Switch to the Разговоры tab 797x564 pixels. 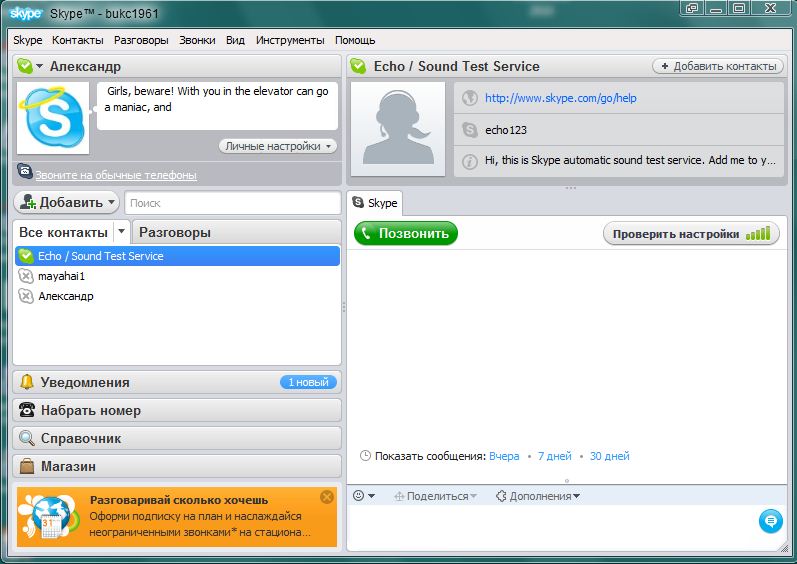click(x=236, y=233)
